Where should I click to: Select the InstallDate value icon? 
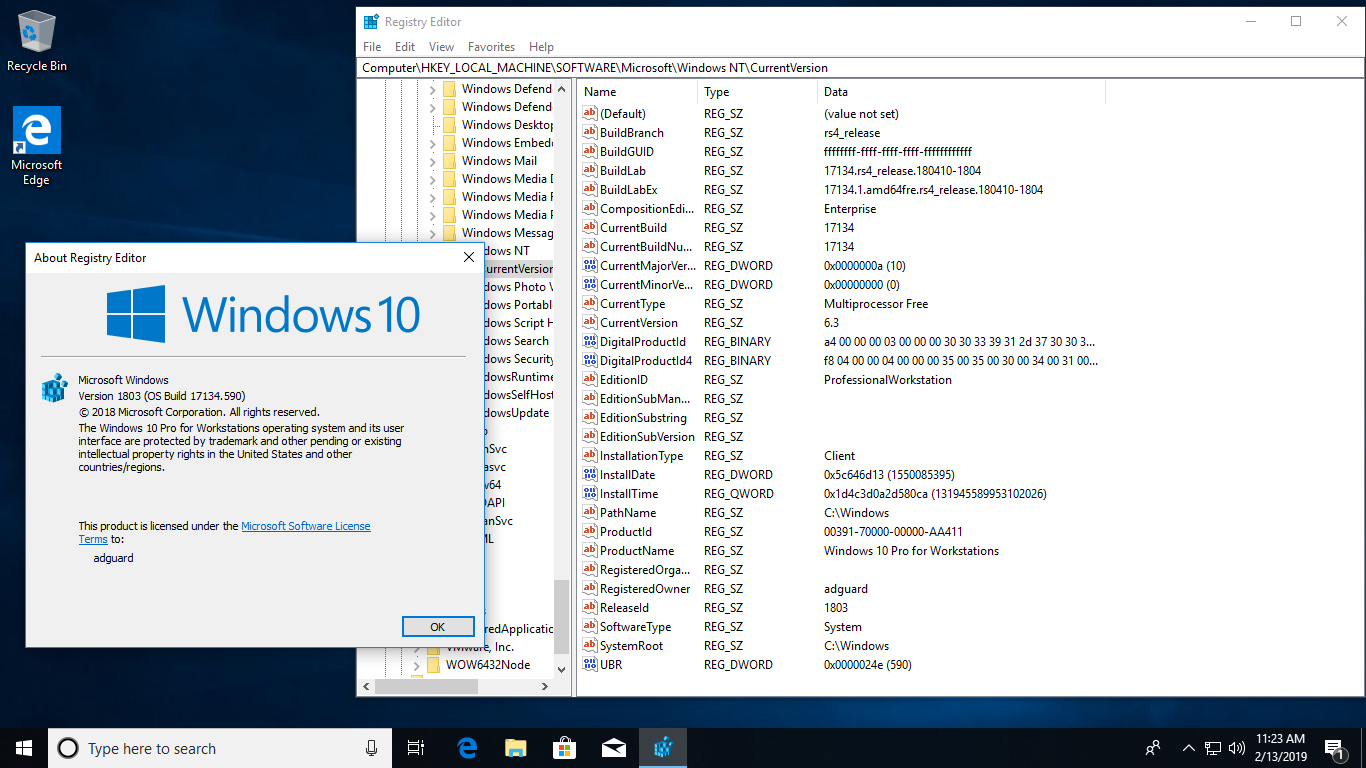pos(589,475)
